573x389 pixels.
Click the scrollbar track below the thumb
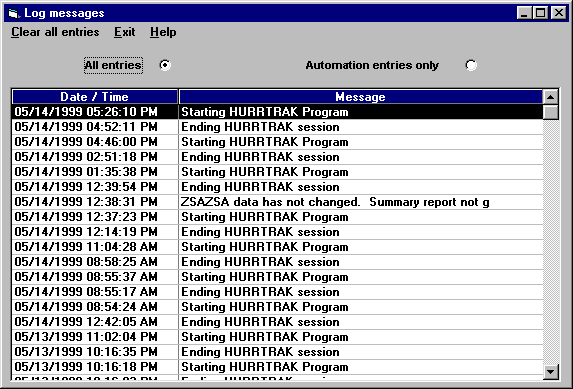click(x=550, y=241)
